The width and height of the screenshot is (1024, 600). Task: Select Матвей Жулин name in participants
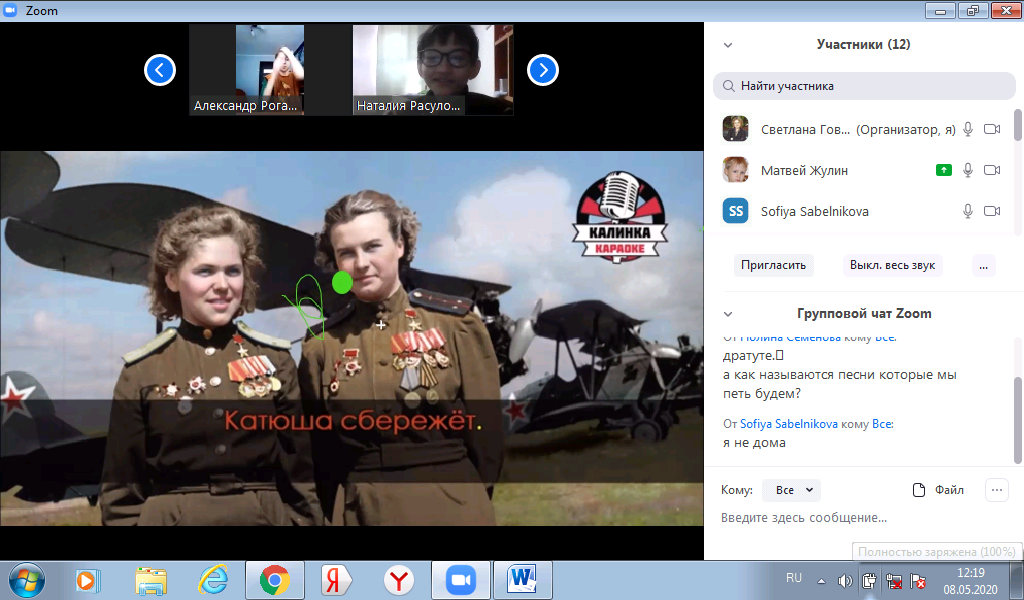click(804, 170)
